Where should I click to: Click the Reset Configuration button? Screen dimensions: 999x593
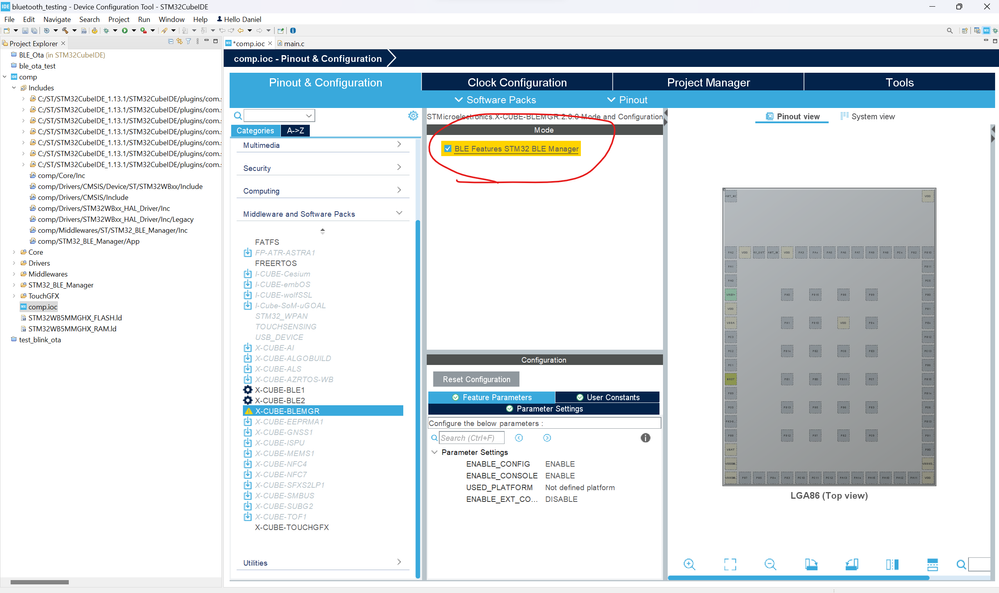(x=476, y=379)
